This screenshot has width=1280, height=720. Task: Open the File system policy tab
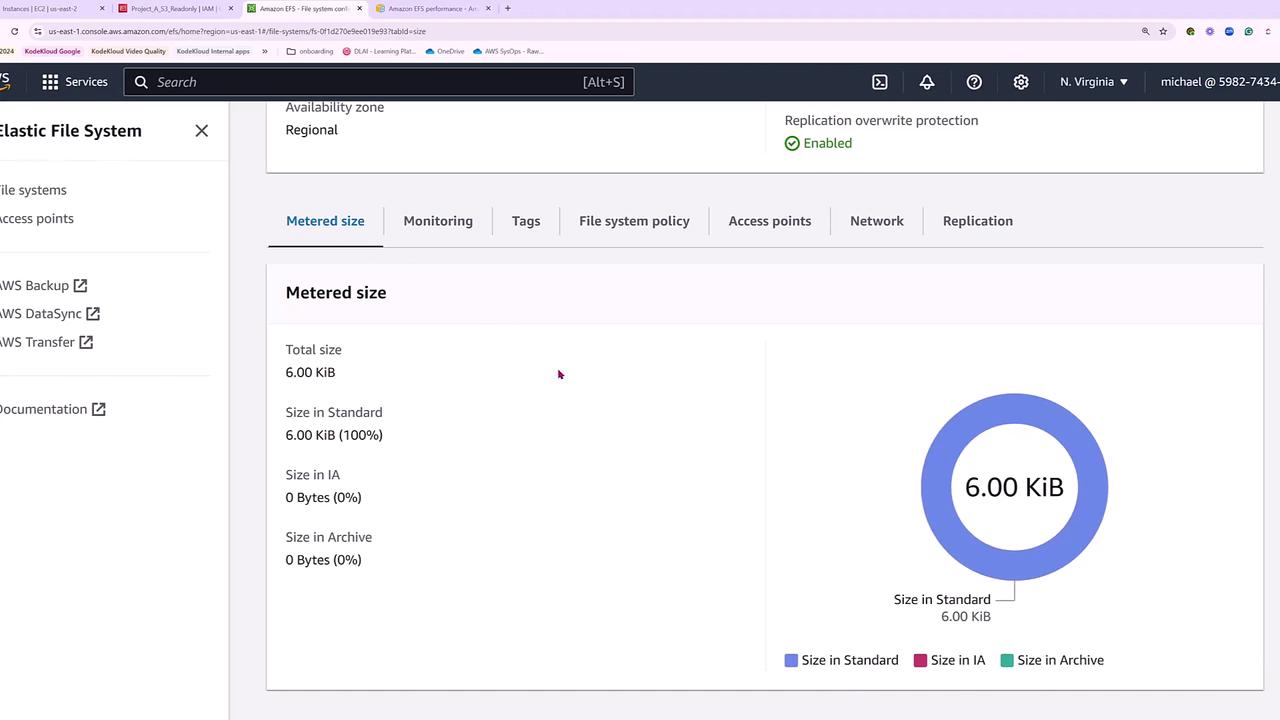[634, 221]
